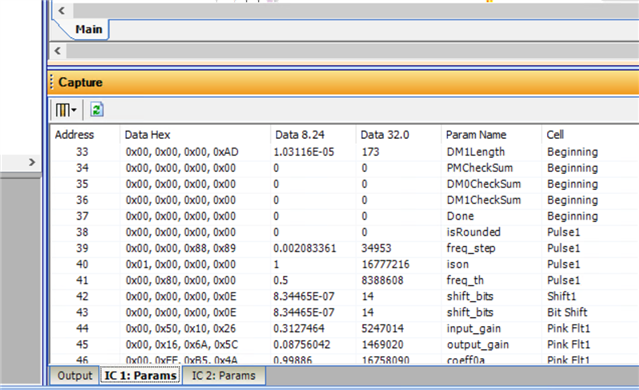Click hex value 0x00, 0x50, 0x10, 0x26
639x390 pixels.
pyautogui.click(x=181, y=328)
